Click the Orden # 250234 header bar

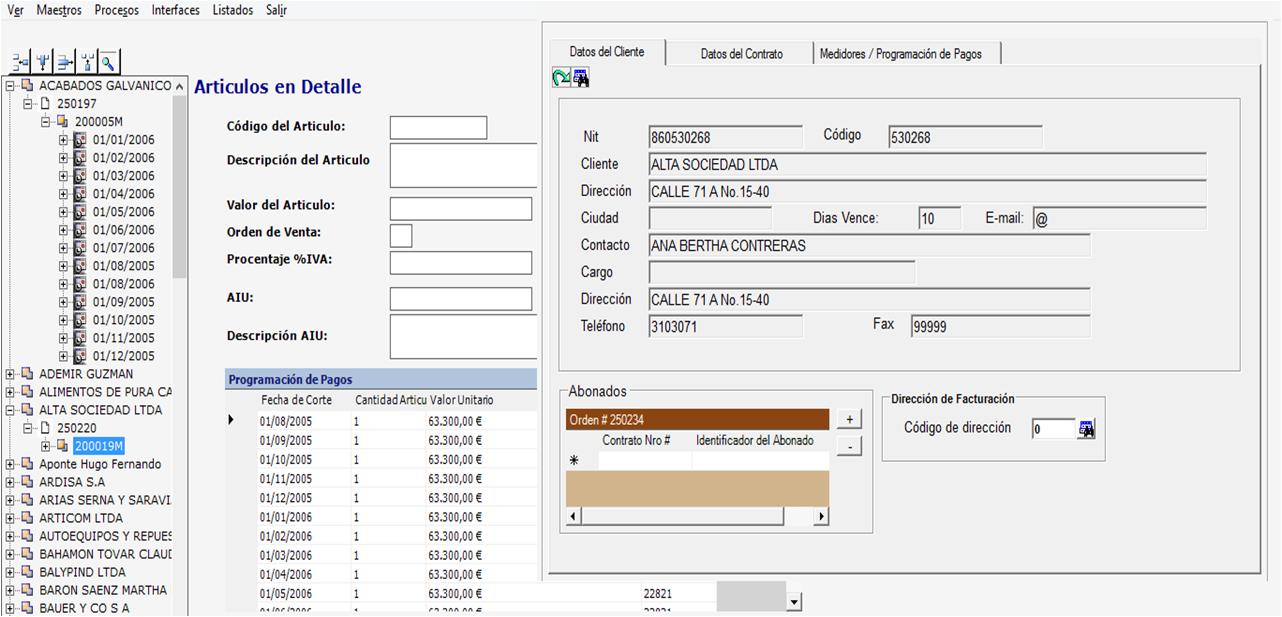click(698, 420)
